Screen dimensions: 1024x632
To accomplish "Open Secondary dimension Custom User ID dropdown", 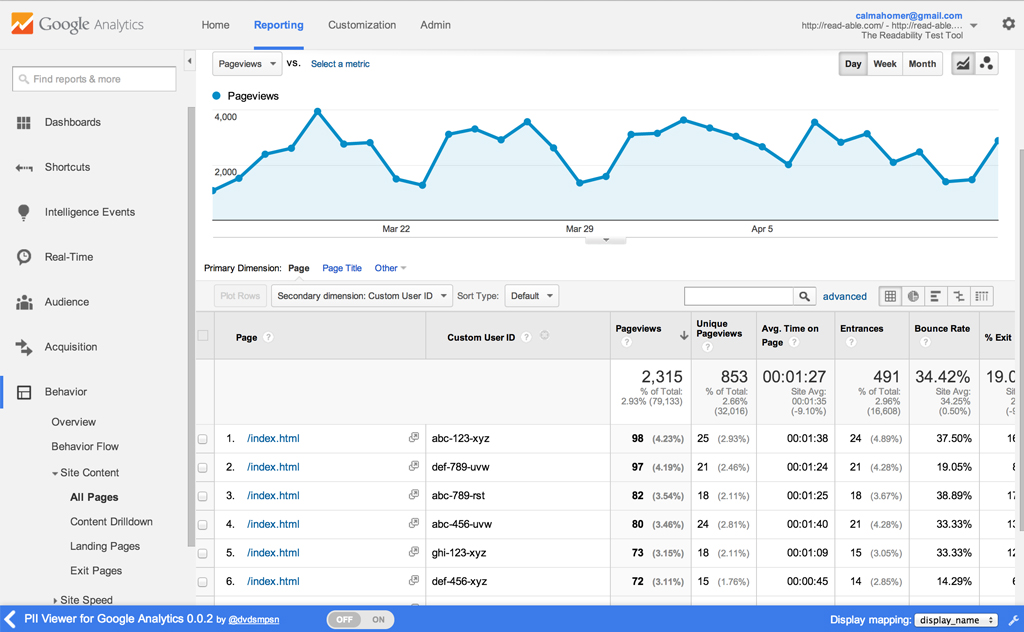I will (x=362, y=296).
